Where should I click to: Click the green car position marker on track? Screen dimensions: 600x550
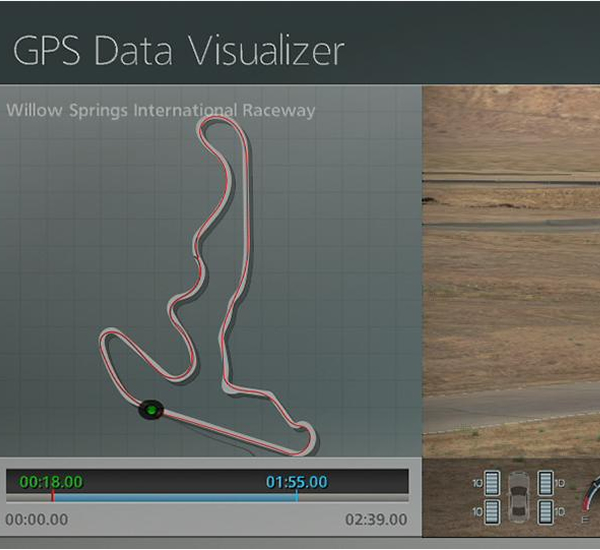(x=151, y=409)
